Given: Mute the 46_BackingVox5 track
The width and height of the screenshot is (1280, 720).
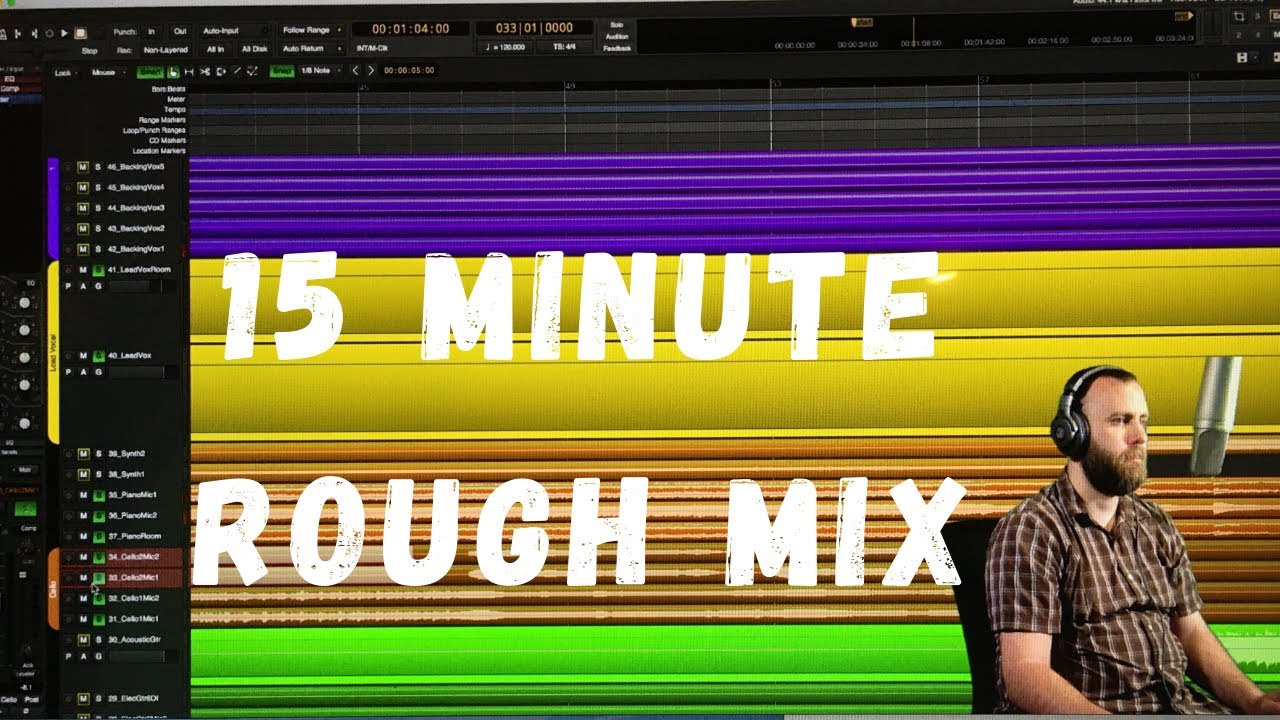Looking at the screenshot, I should pos(83,166).
